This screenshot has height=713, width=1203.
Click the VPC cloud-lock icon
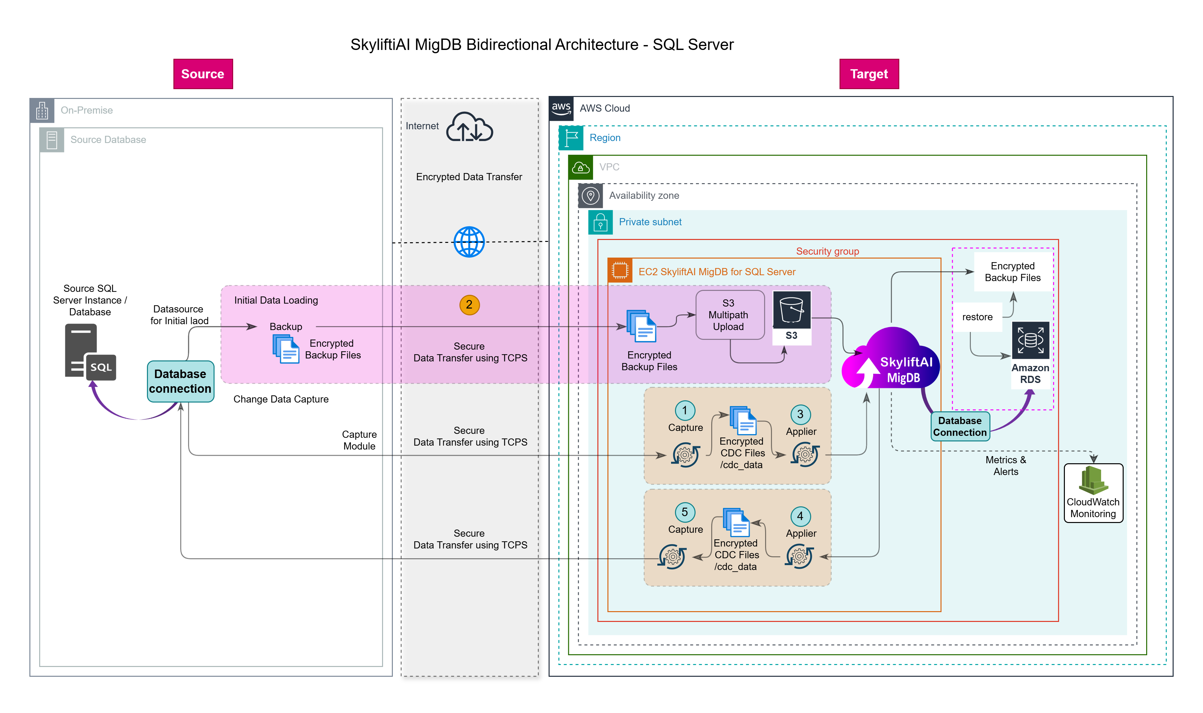click(x=581, y=167)
